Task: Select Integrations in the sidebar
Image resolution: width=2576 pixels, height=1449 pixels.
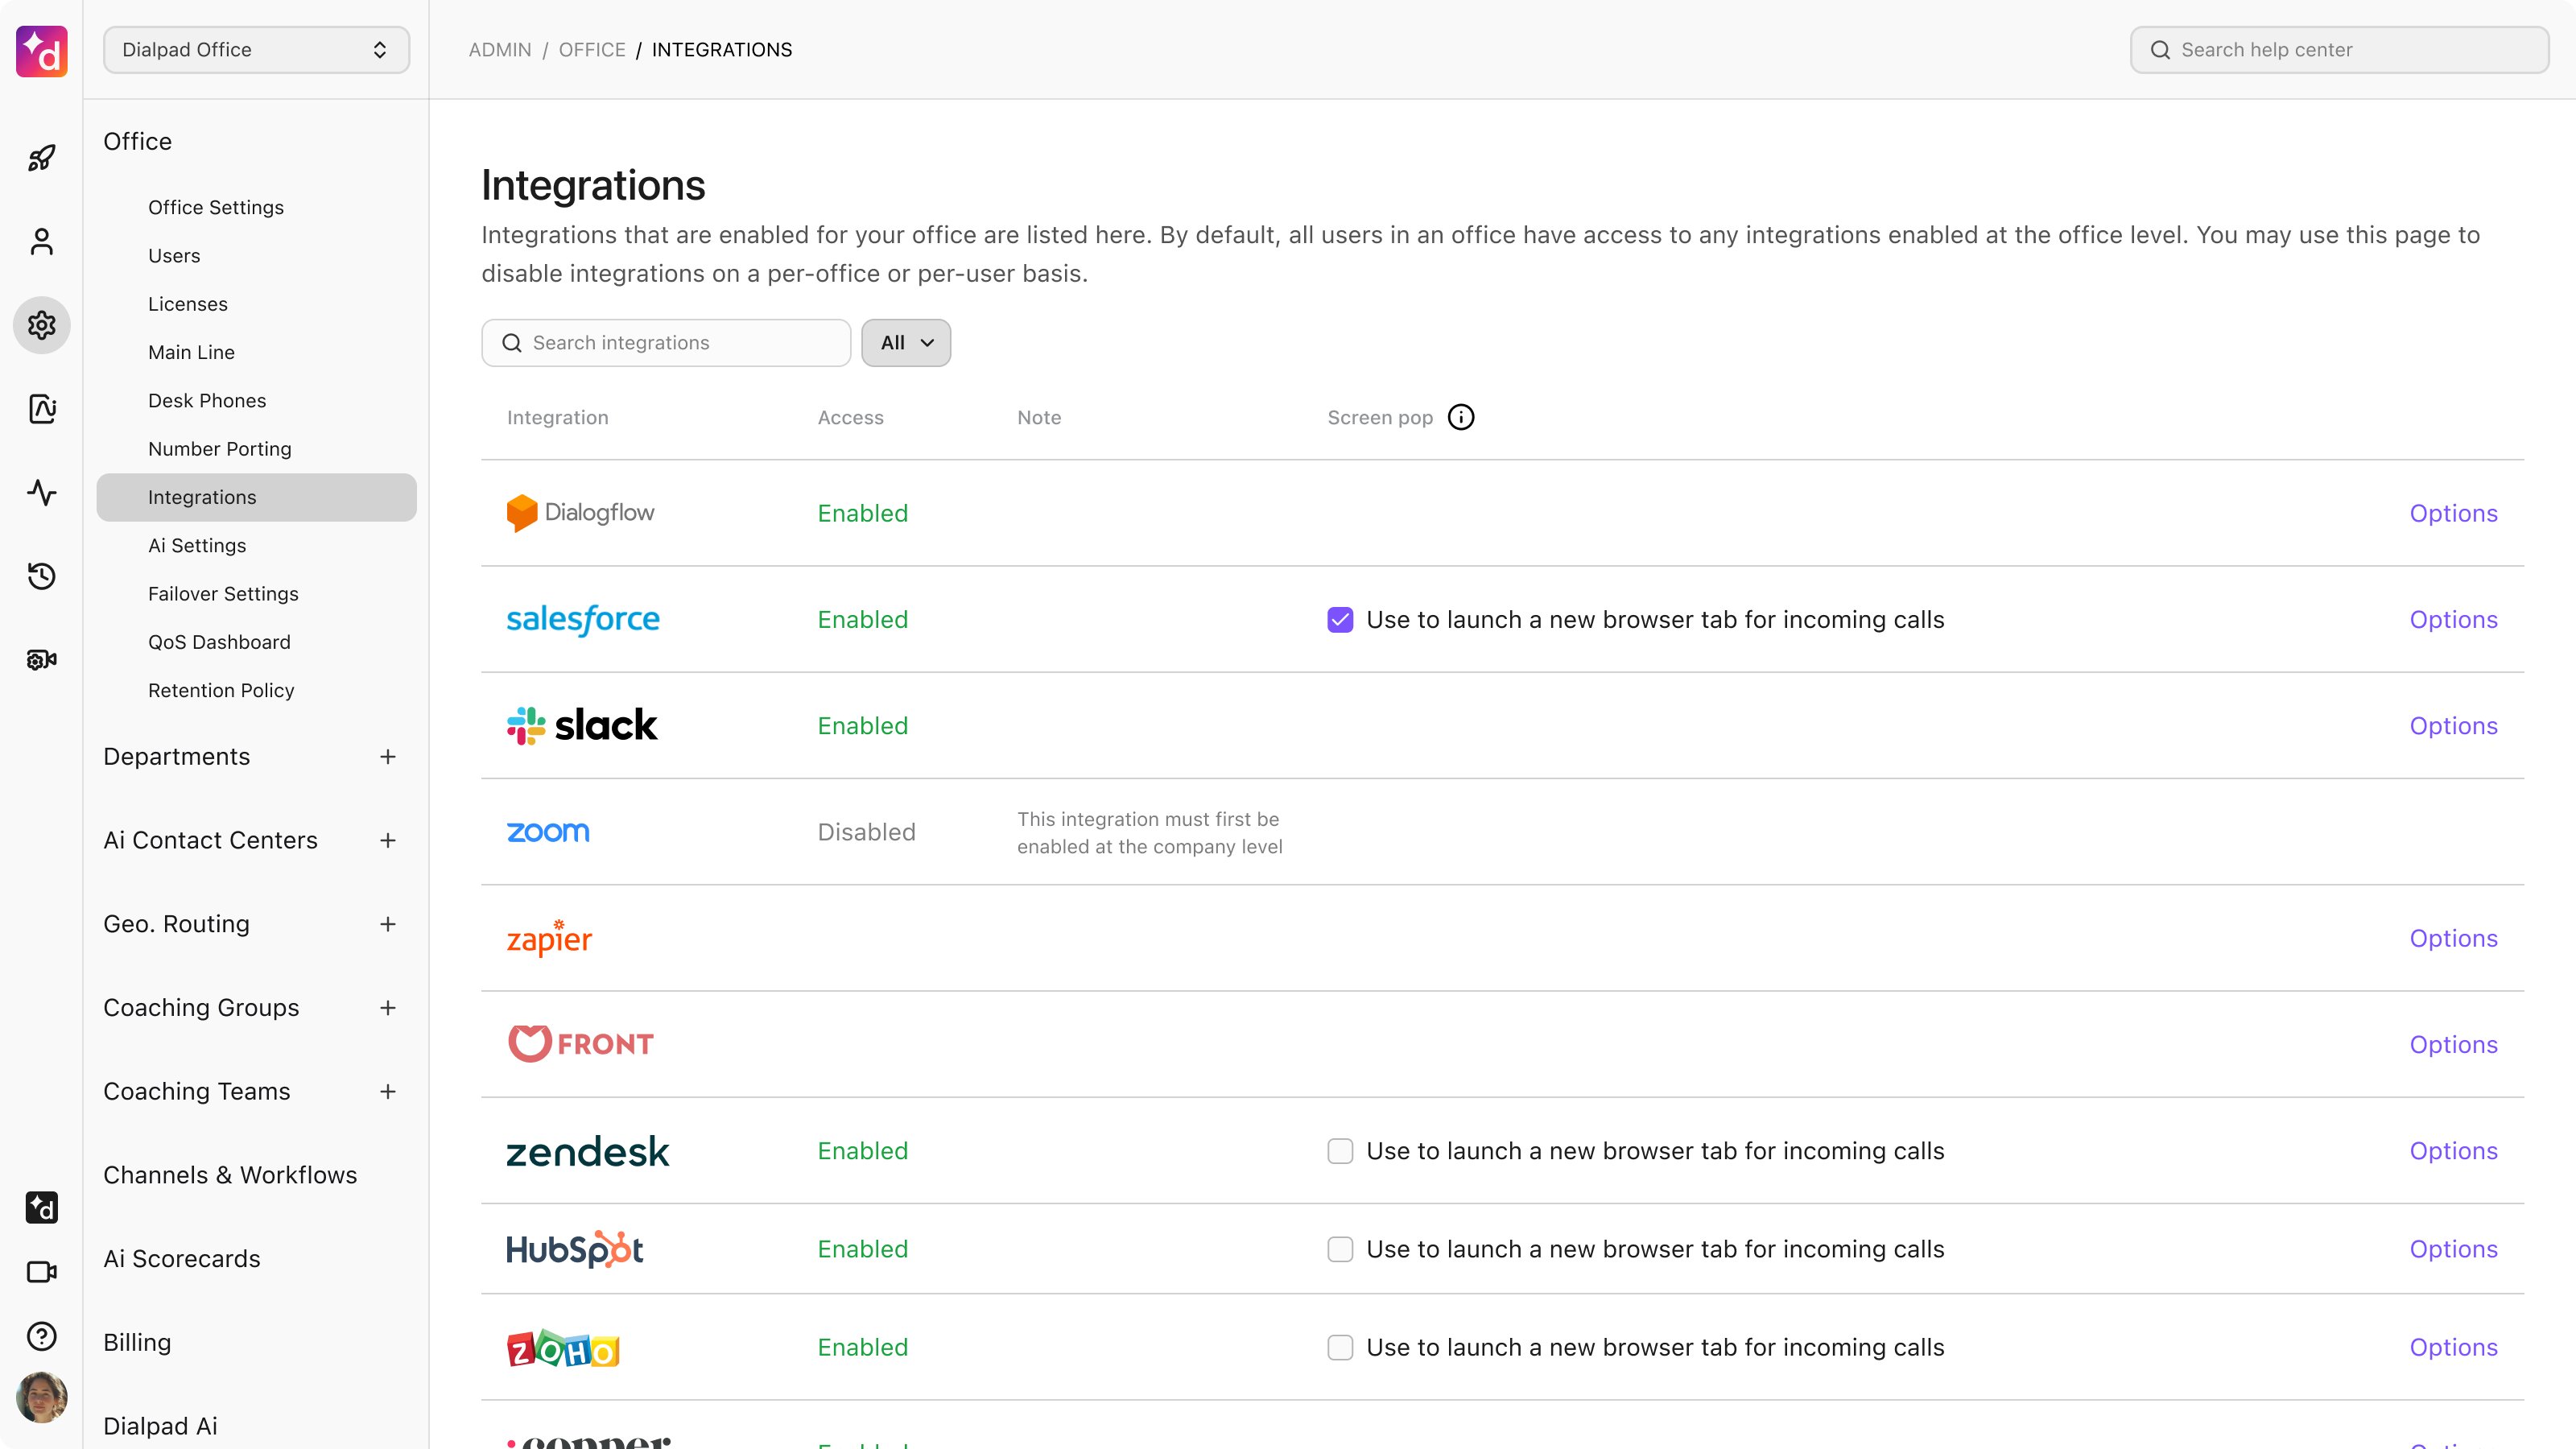Action: click(x=256, y=497)
